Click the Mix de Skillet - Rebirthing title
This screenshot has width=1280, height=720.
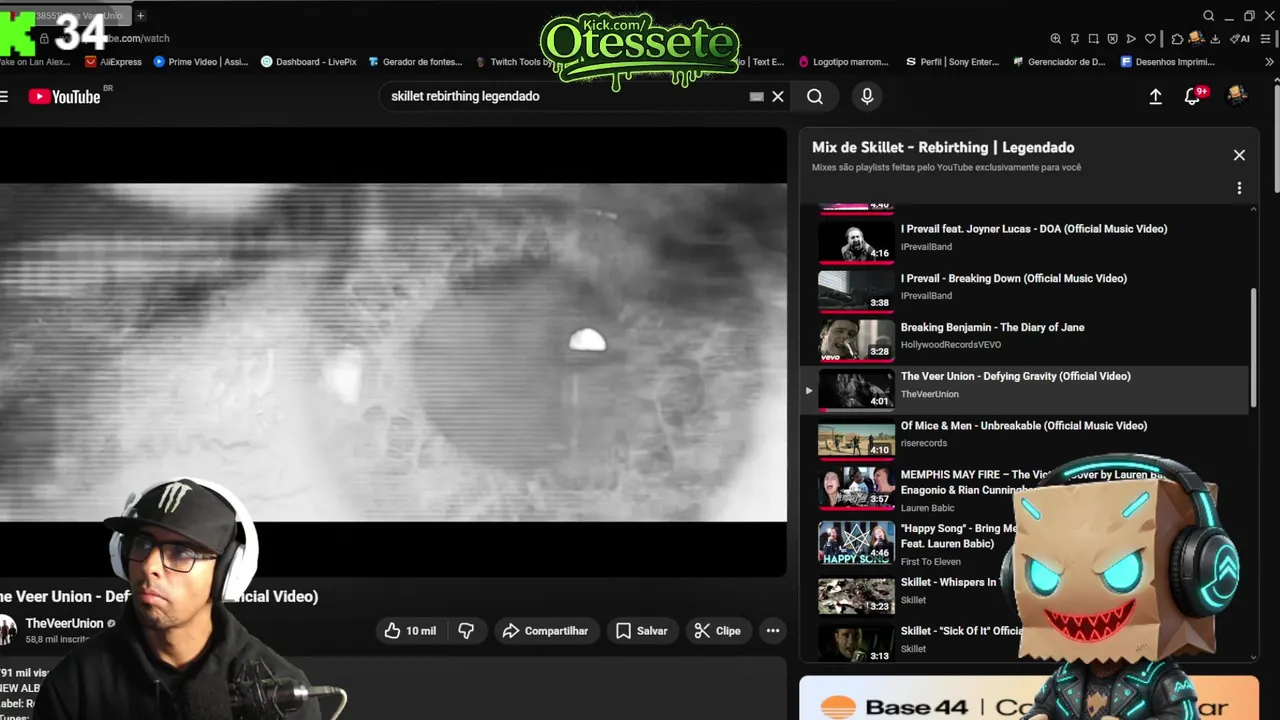point(943,147)
